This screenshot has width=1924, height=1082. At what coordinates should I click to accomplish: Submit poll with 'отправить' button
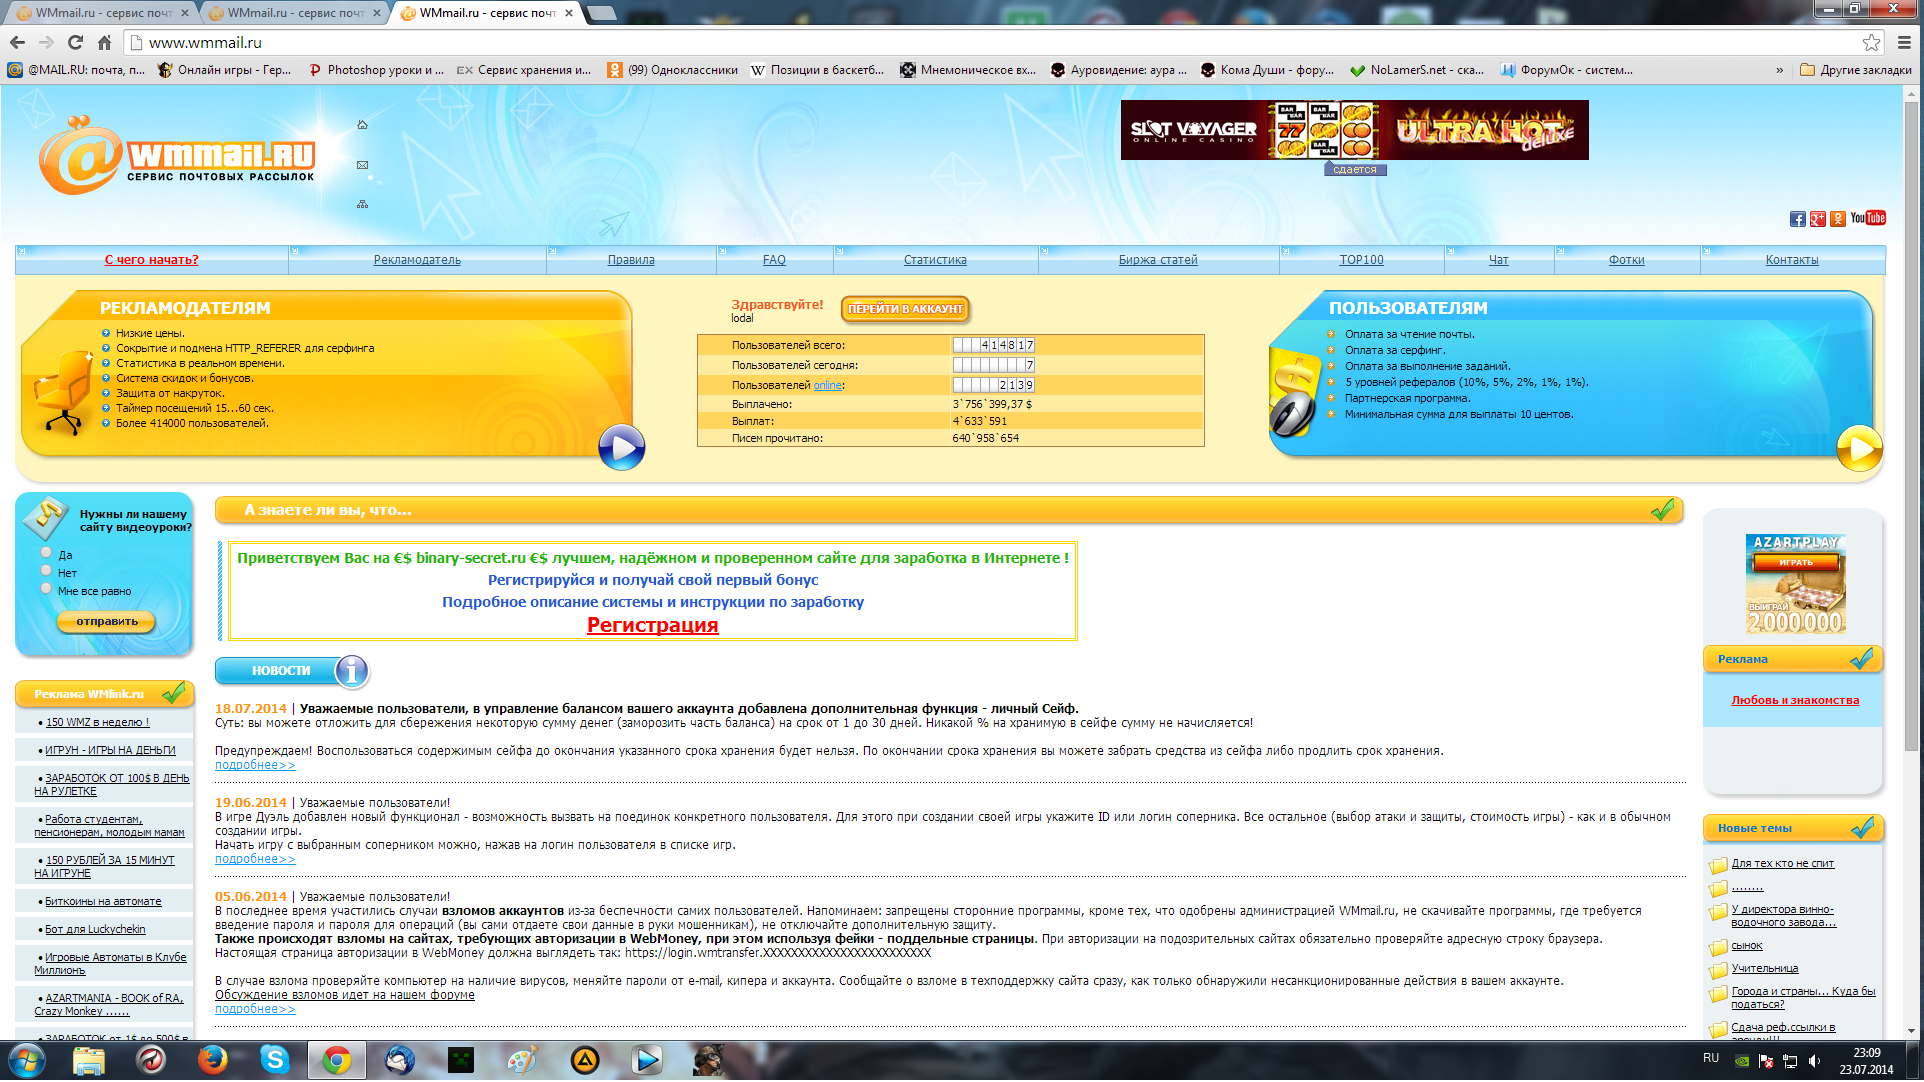107,622
